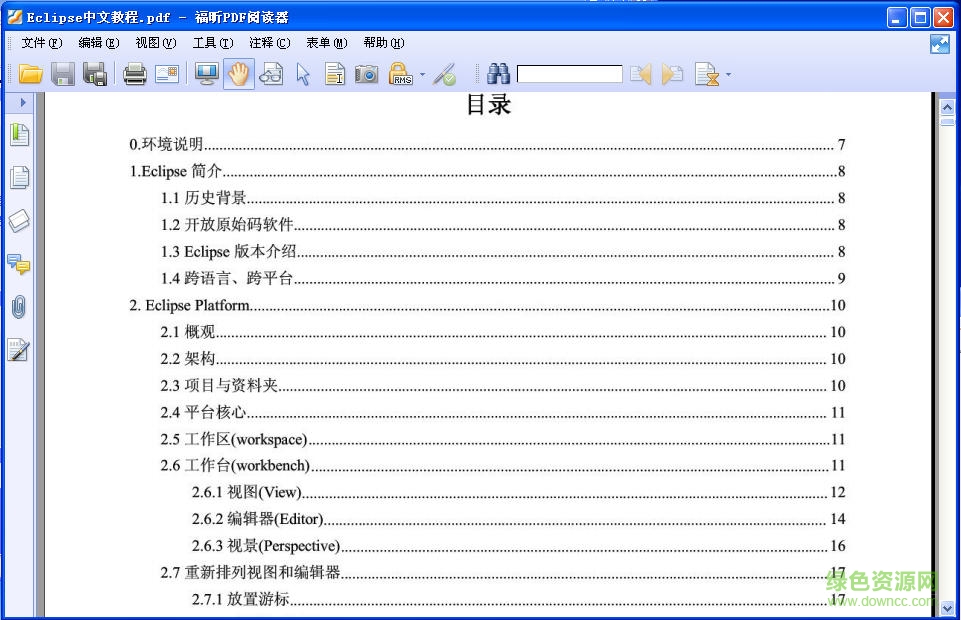Screen dimensions: 961x620
Task: Expand the navigation pane arrow
Action: tap(22, 102)
